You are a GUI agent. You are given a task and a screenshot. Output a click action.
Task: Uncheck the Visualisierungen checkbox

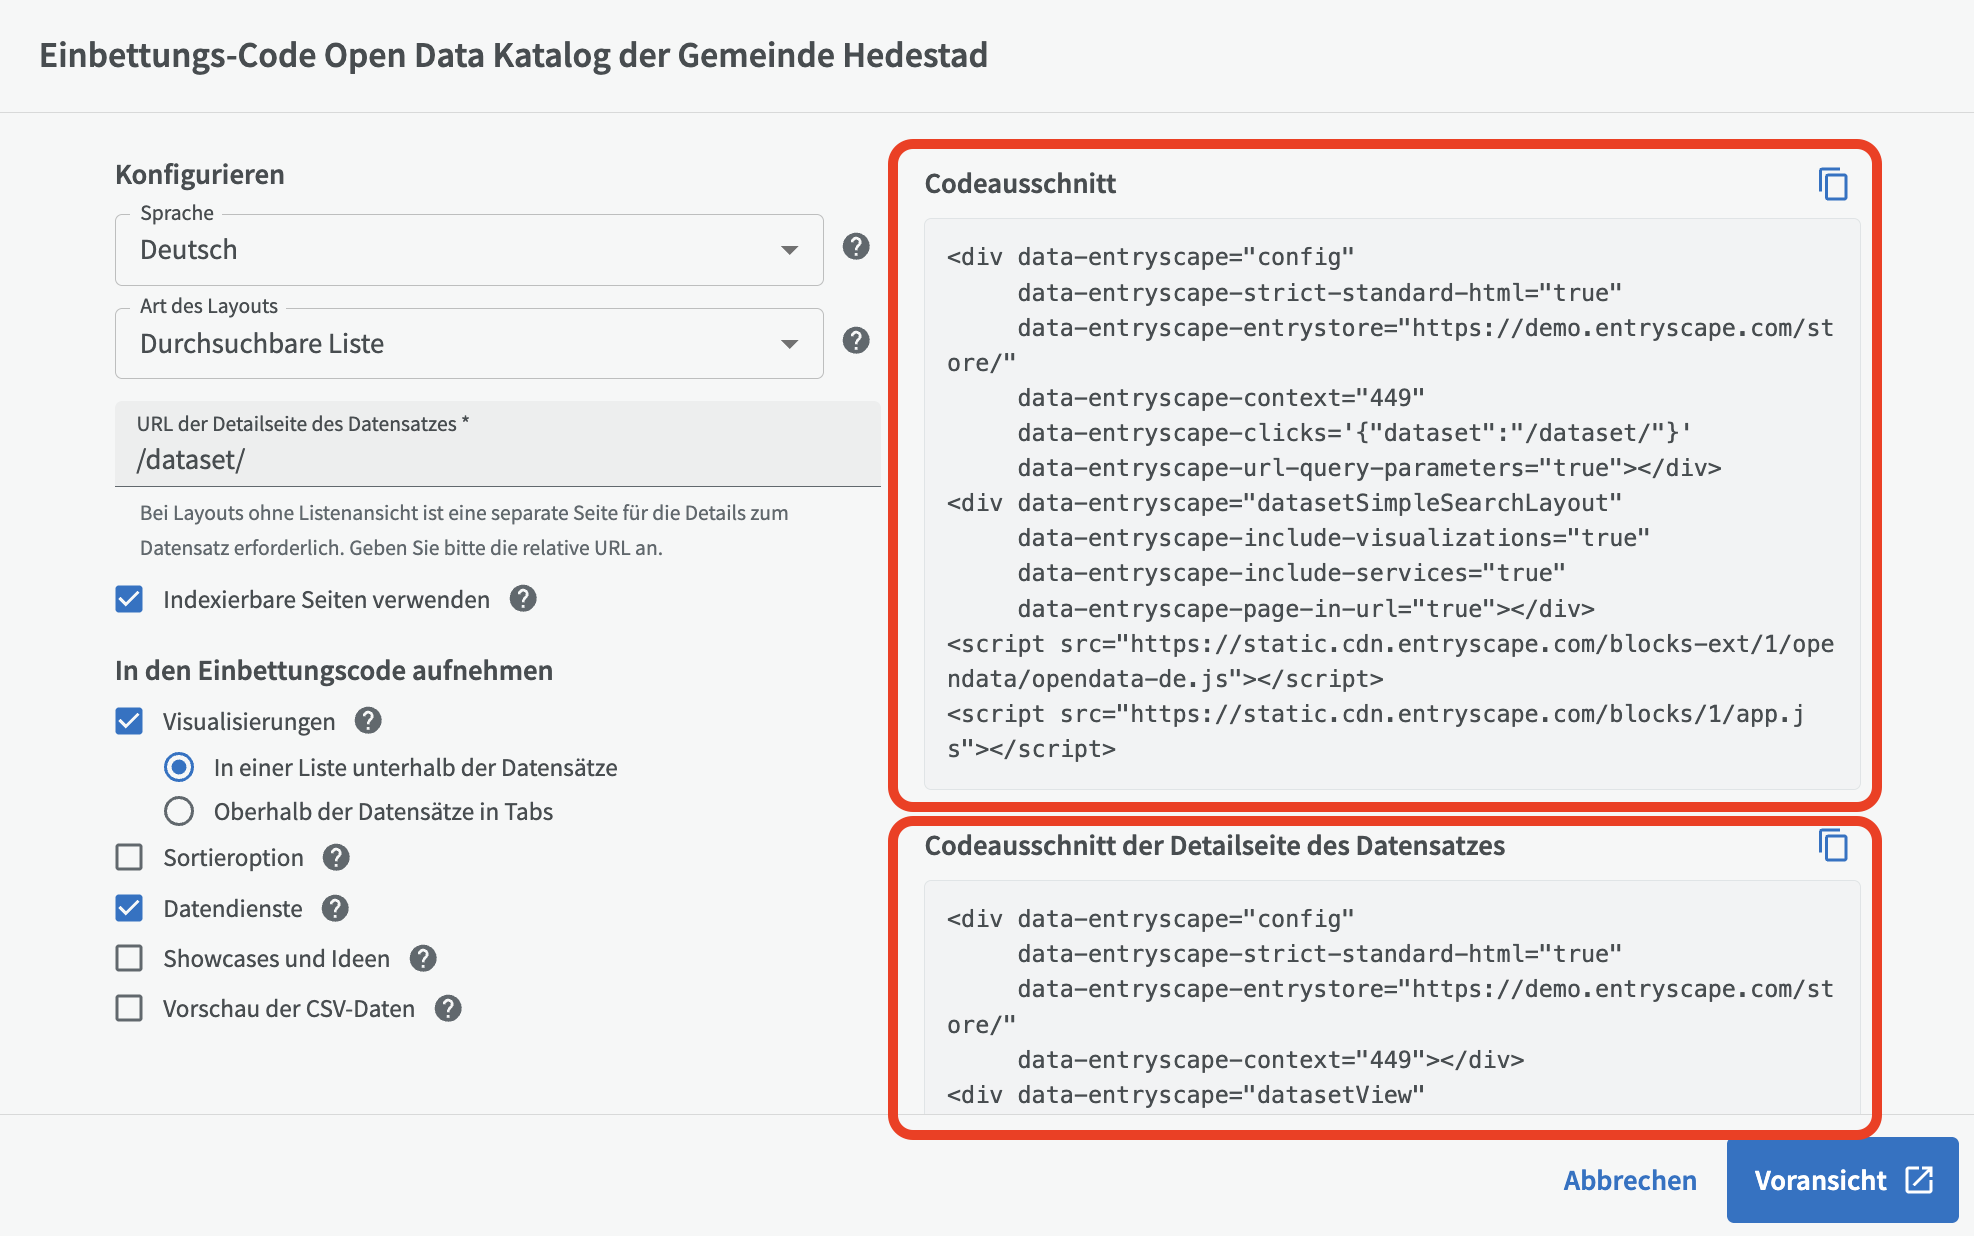[x=129, y=721]
